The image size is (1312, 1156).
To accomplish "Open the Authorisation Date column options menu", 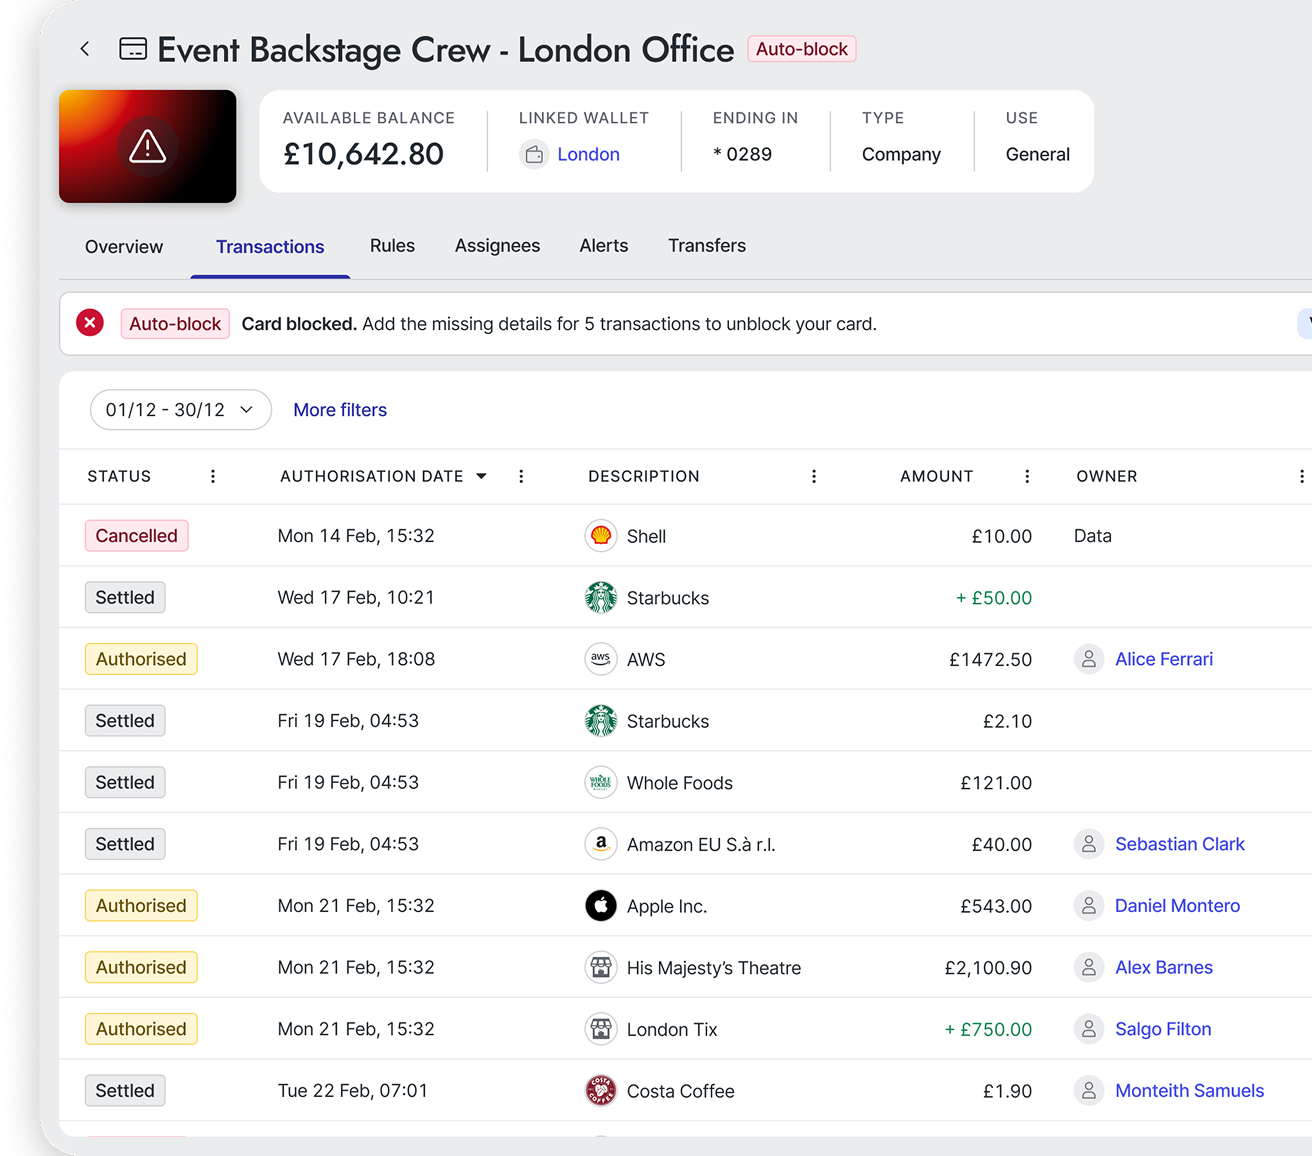I will pyautogui.click(x=520, y=476).
